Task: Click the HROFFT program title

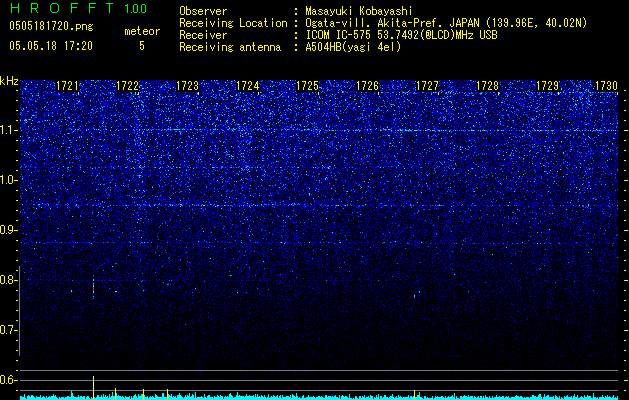Action: (x=61, y=8)
